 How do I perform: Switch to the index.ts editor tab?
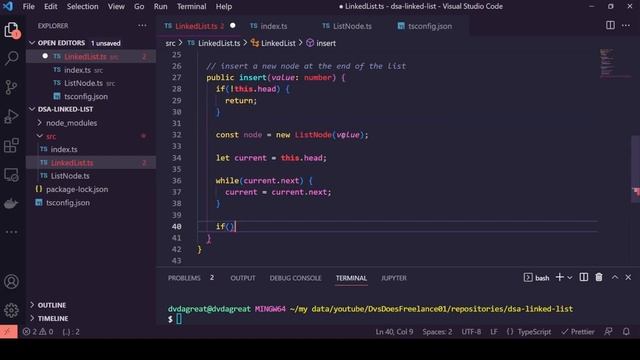pyautogui.click(x=273, y=26)
